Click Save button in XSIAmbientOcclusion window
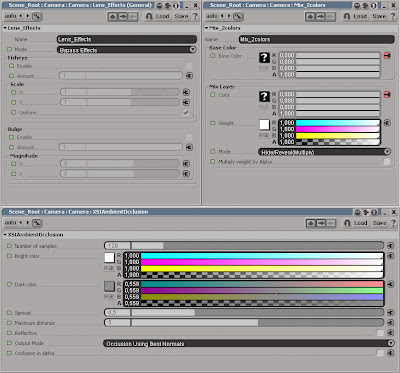The image size is (400, 373). pyautogui.click(x=379, y=223)
